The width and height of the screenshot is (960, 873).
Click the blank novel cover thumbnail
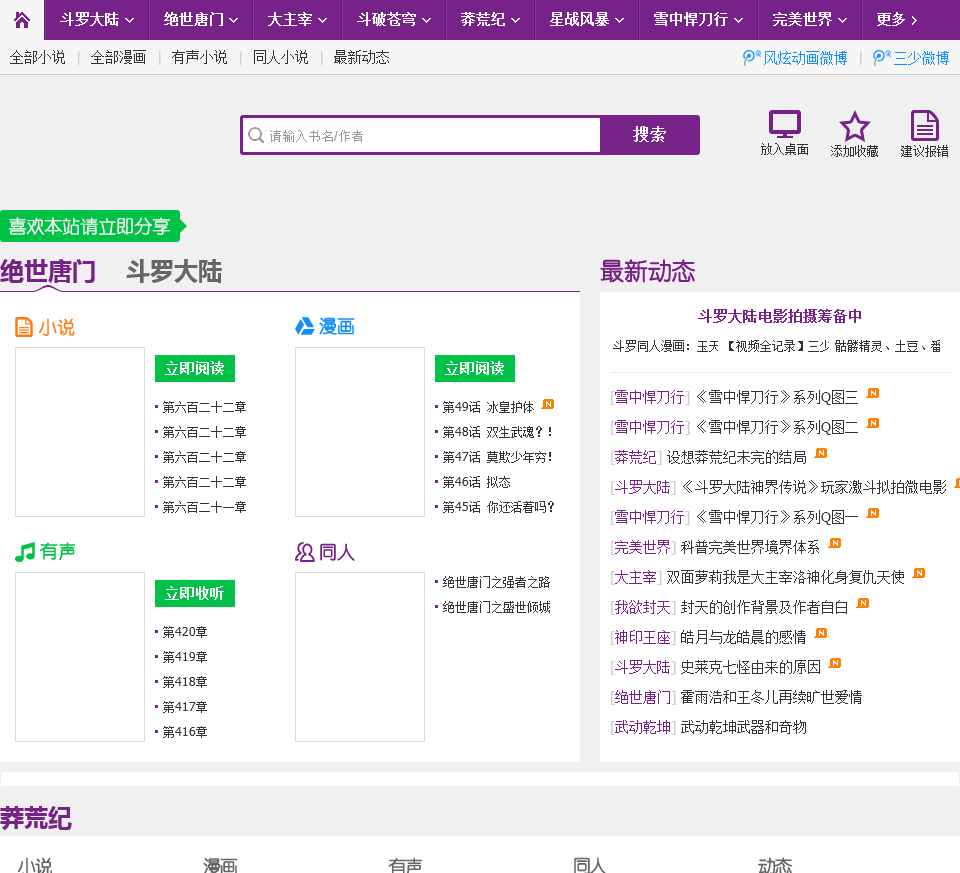pyautogui.click(x=80, y=432)
